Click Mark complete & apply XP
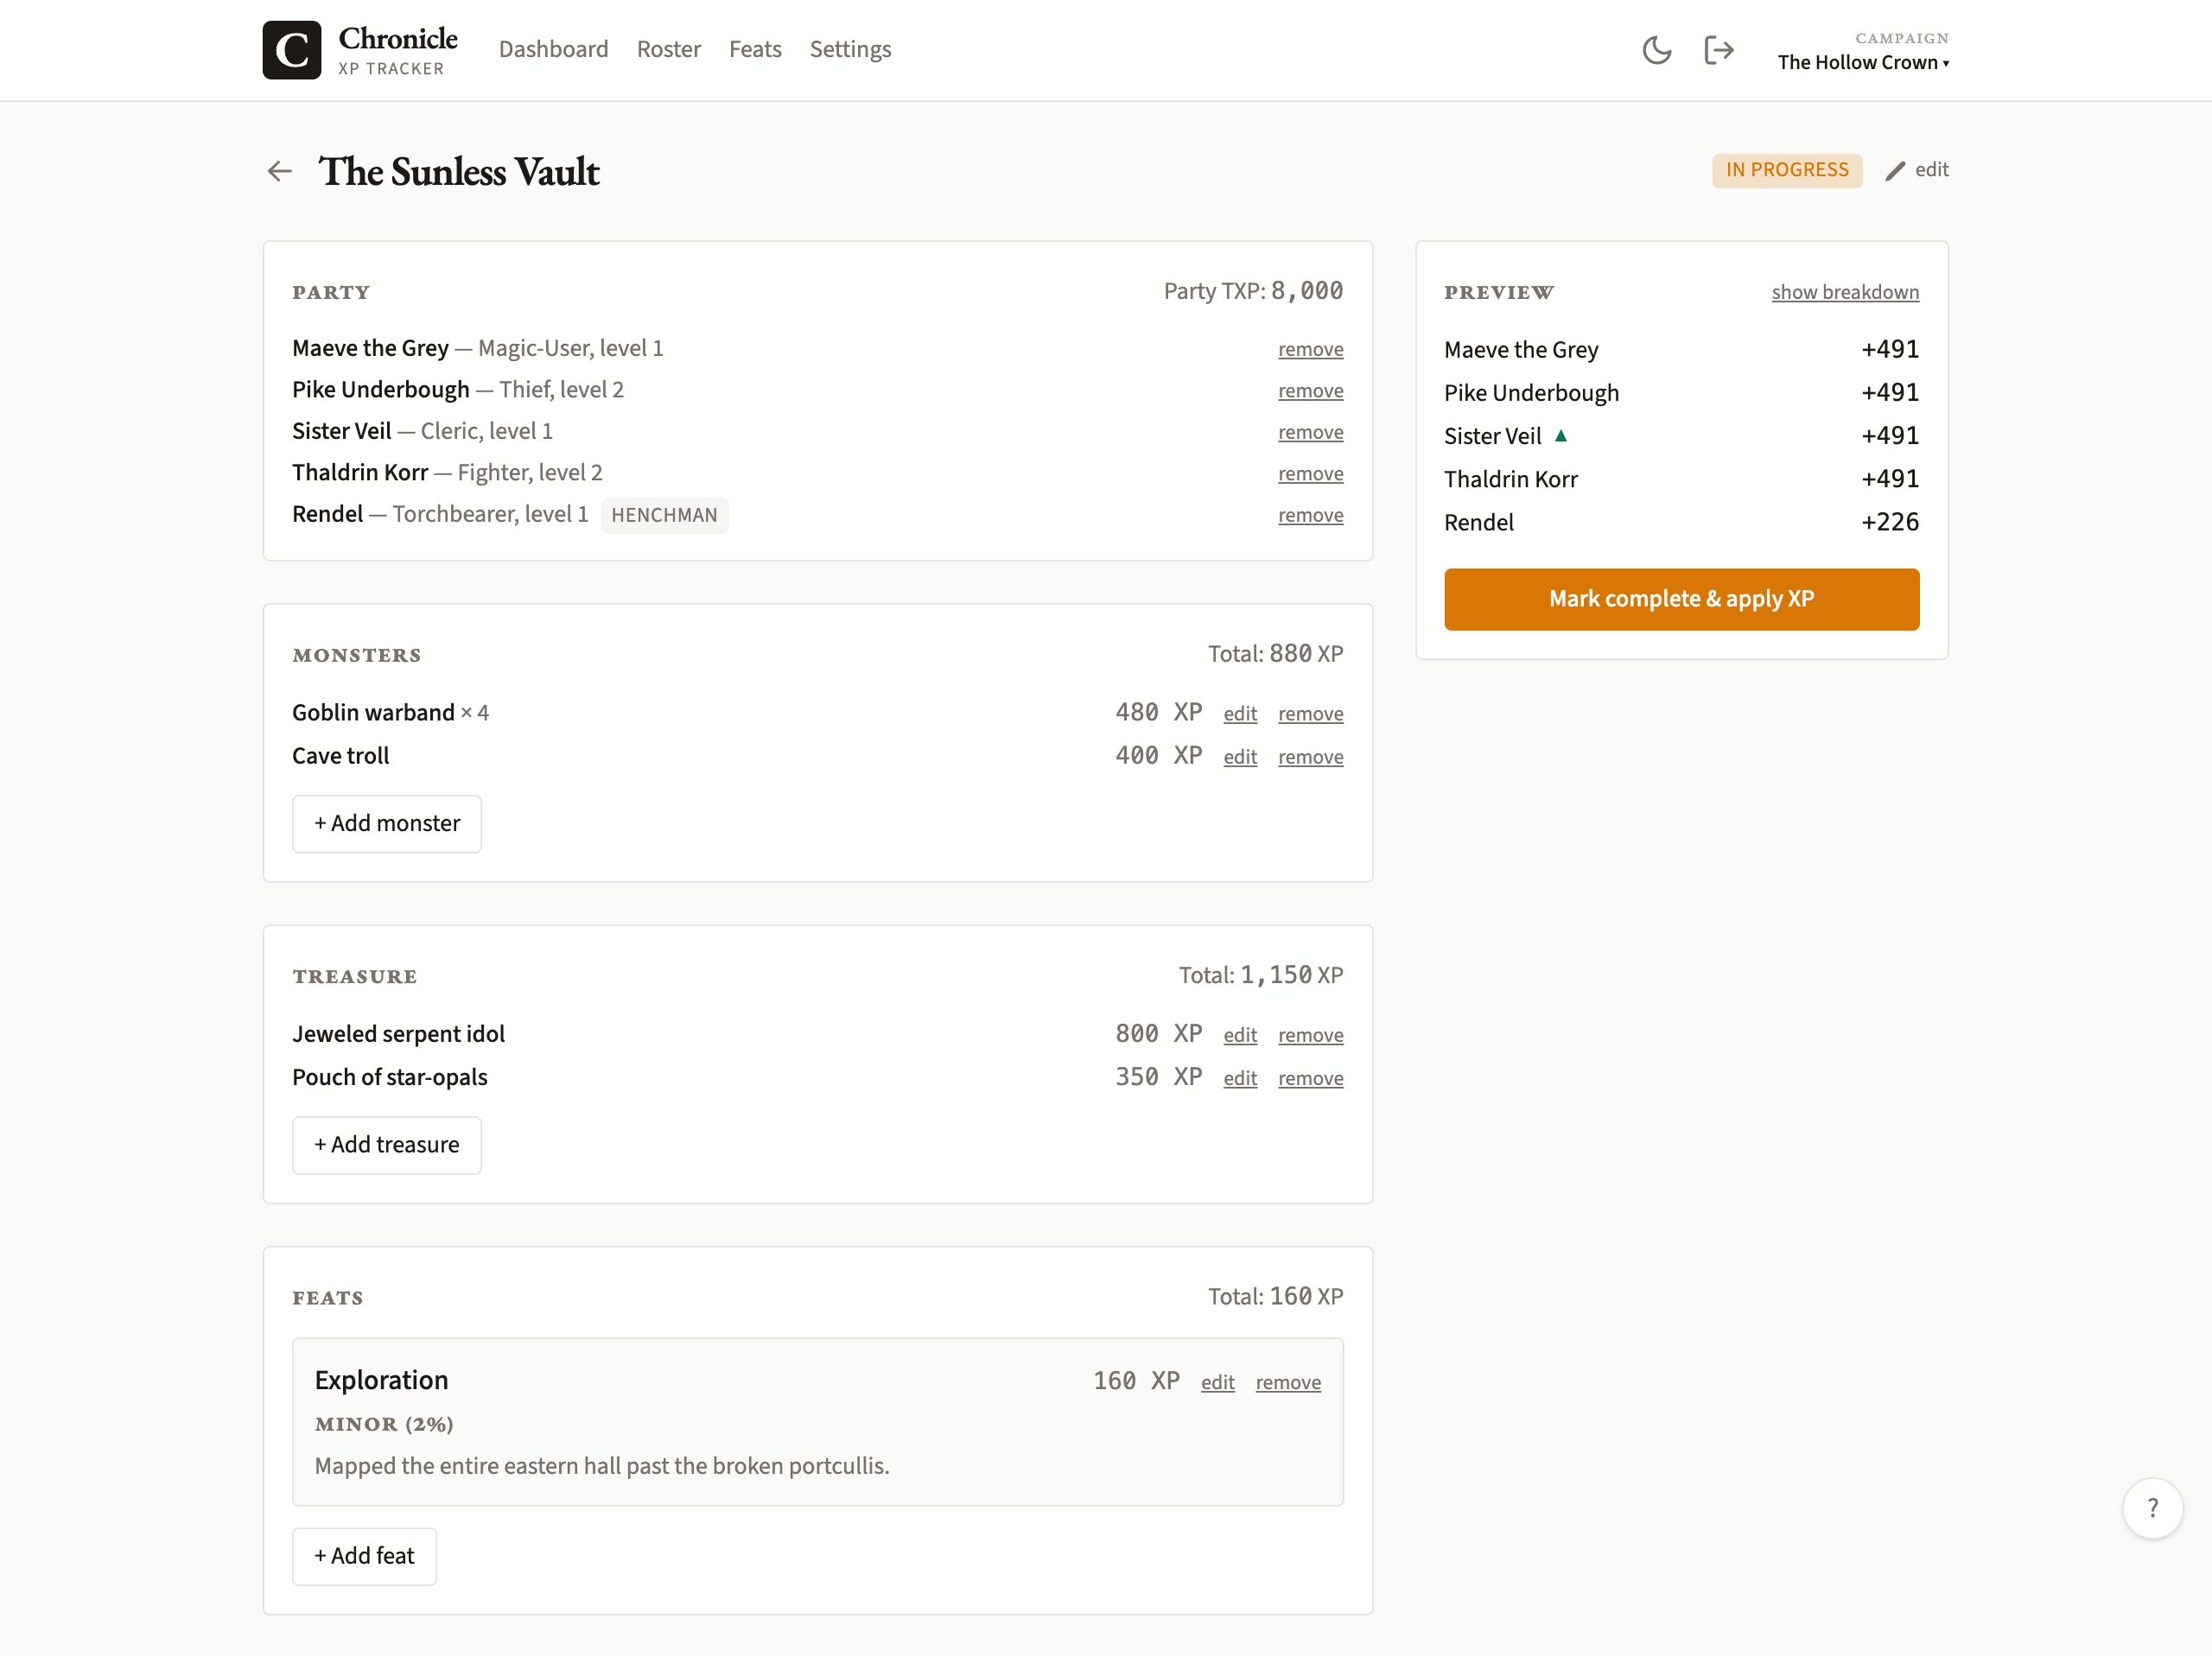This screenshot has width=2212, height=1657. tap(1681, 599)
